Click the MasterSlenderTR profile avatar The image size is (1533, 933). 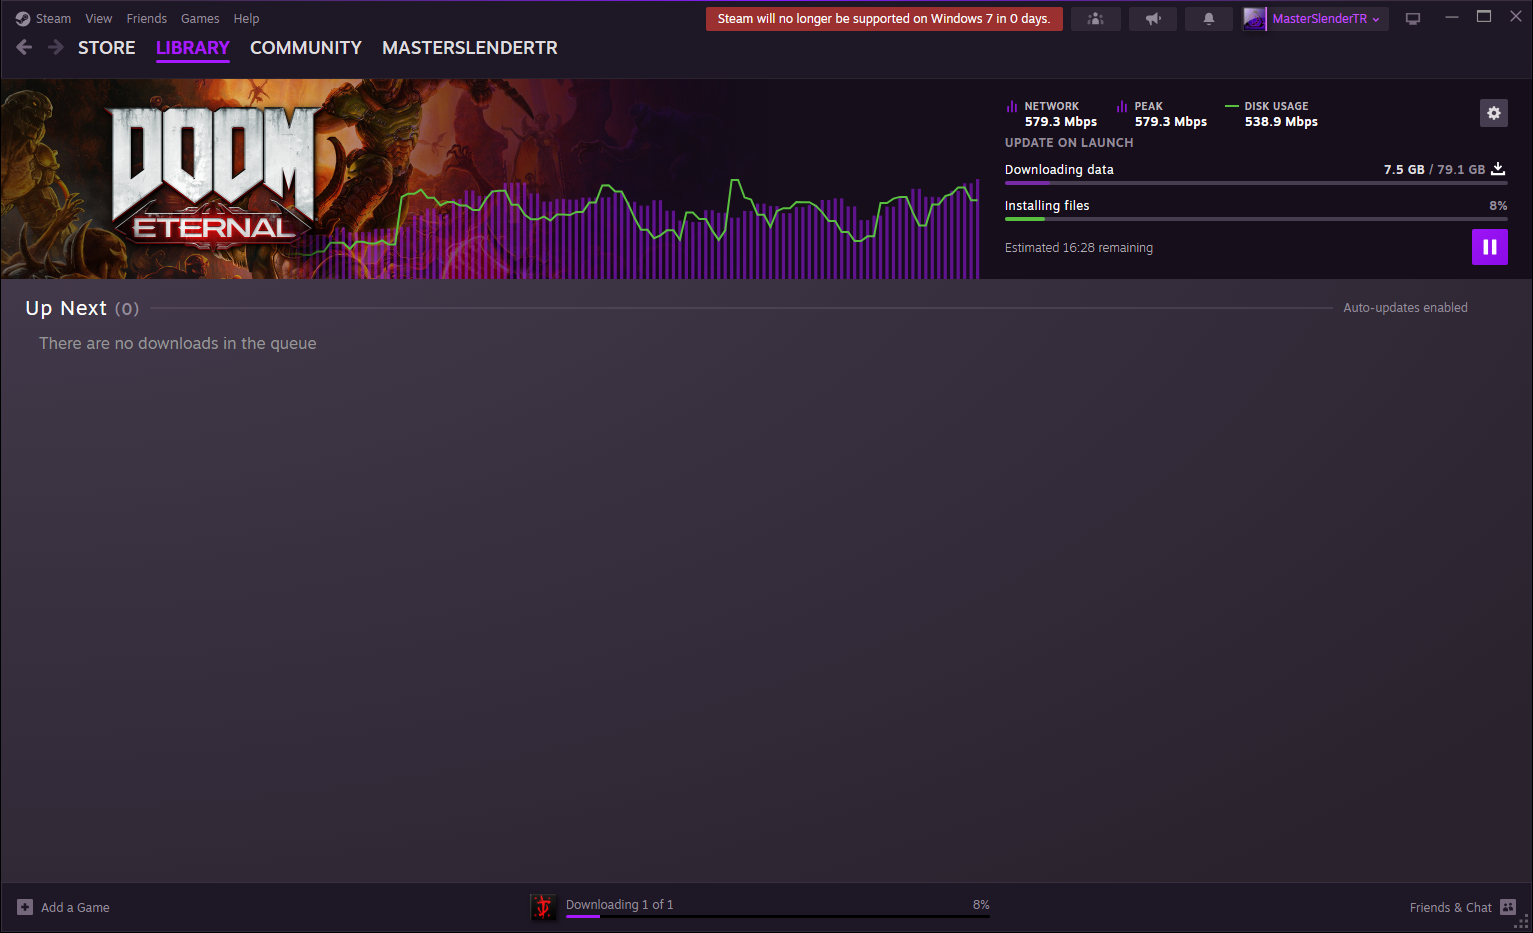[1255, 19]
